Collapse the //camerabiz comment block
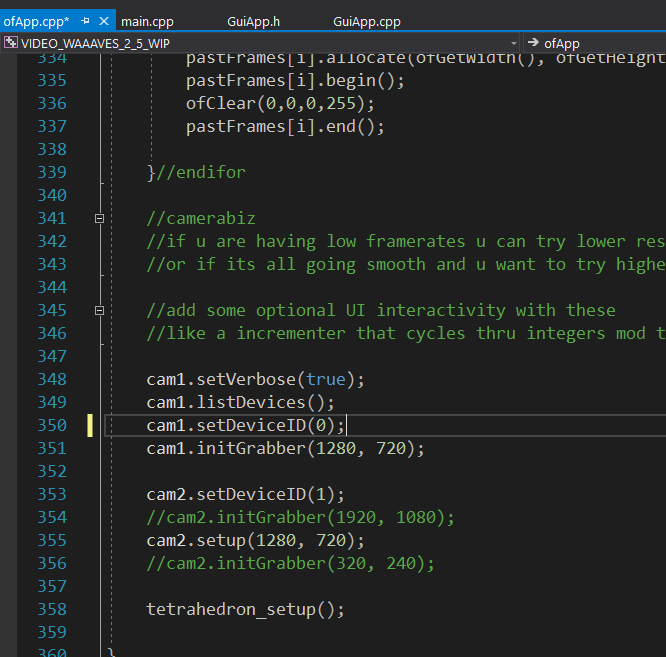Viewport: 666px width, 657px height. click(99, 218)
